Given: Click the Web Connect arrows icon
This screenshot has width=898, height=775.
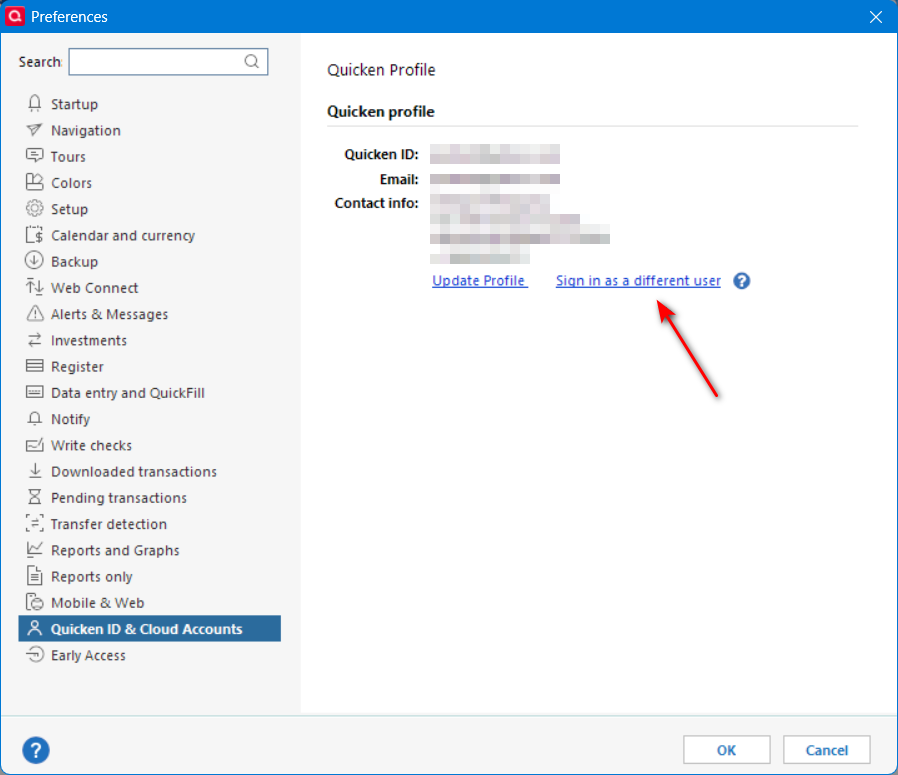Looking at the screenshot, I should (x=34, y=287).
